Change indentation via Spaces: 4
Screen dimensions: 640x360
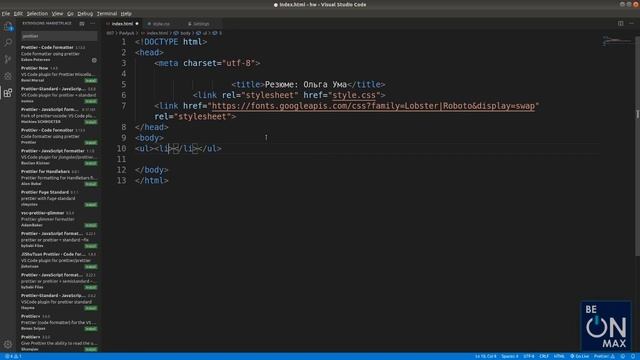click(510, 356)
